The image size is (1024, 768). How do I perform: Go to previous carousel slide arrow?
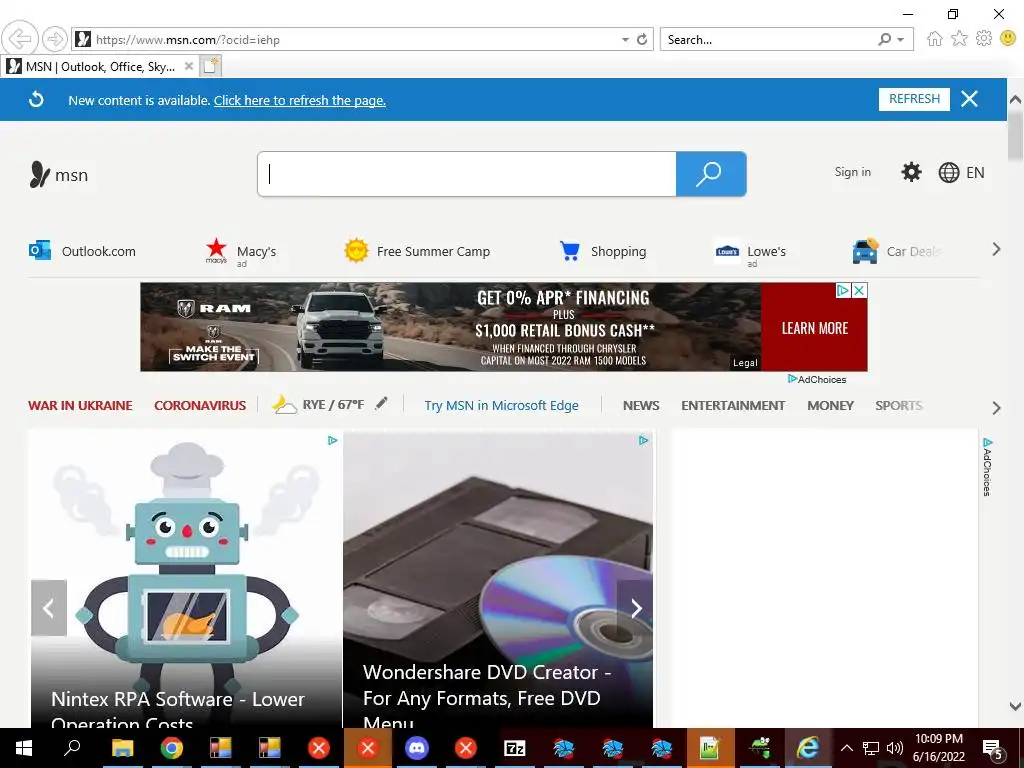tap(49, 608)
